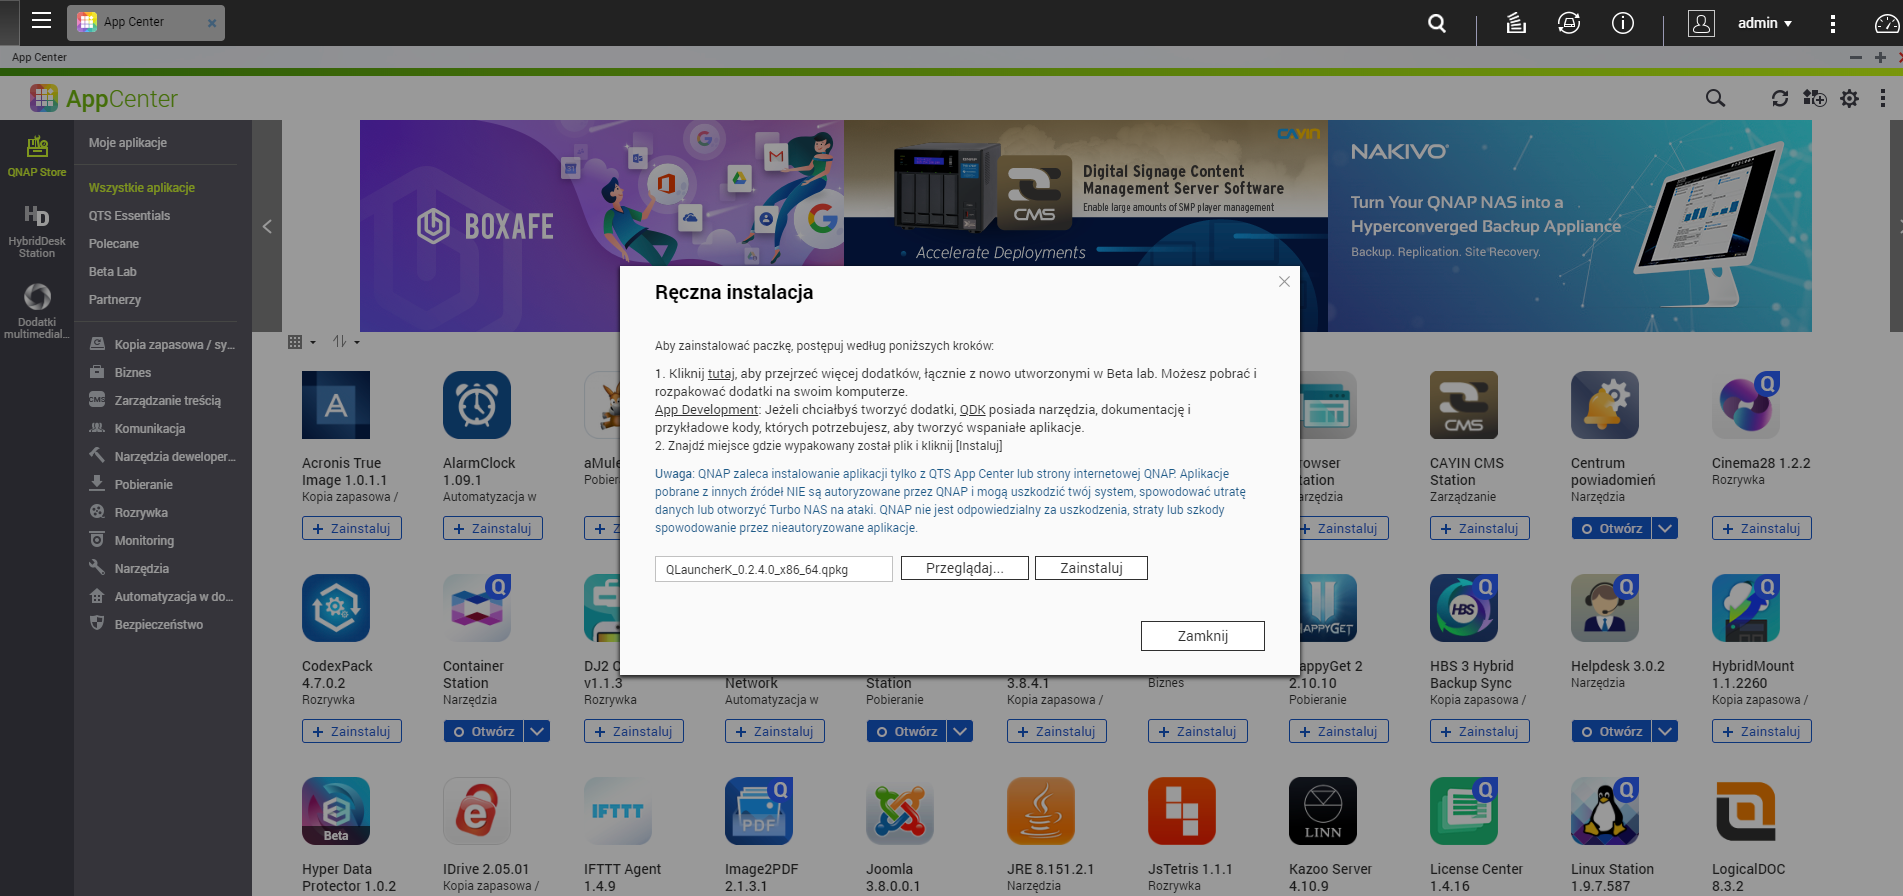Open Narzędzia deweloperskie category
The height and width of the screenshot is (896, 1903).
(x=162, y=456)
